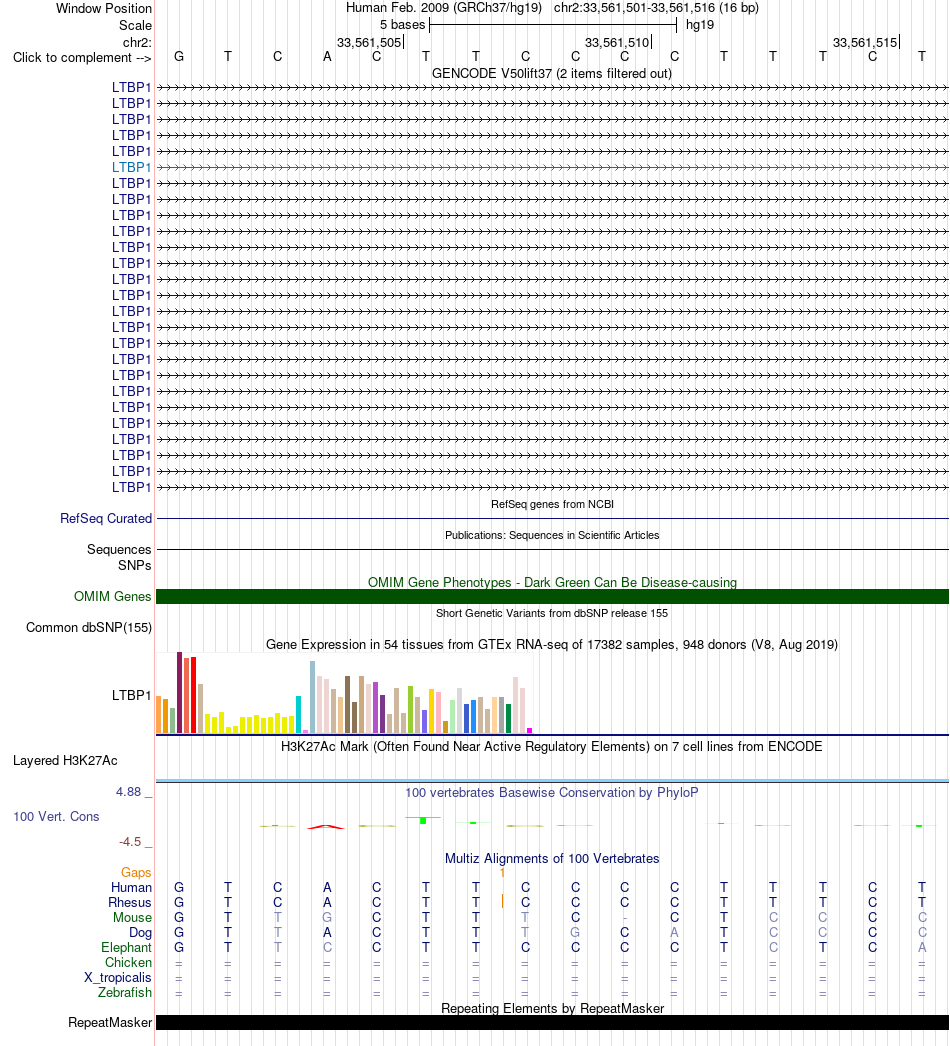Click the 'RefSeq genes from NCBI' title
The width and height of the screenshot is (950, 1046).
tap(552, 504)
